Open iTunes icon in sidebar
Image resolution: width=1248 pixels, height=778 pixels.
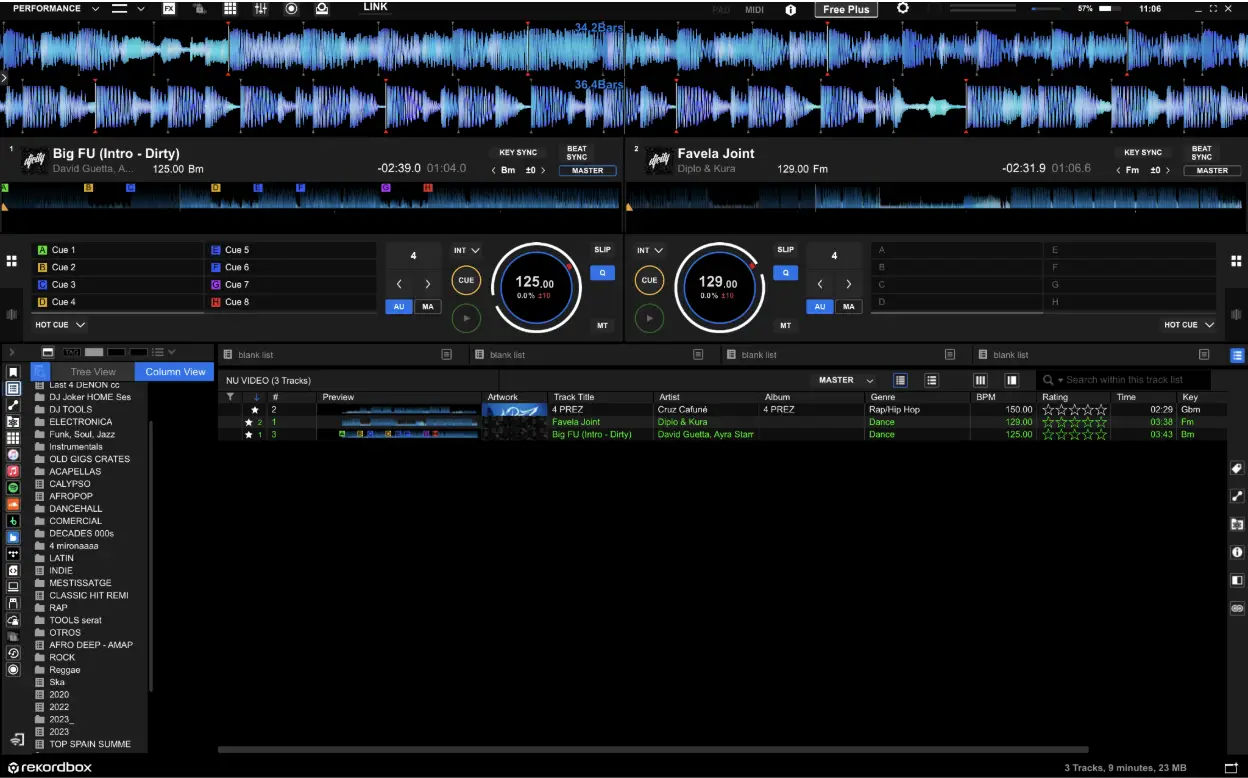coord(13,454)
